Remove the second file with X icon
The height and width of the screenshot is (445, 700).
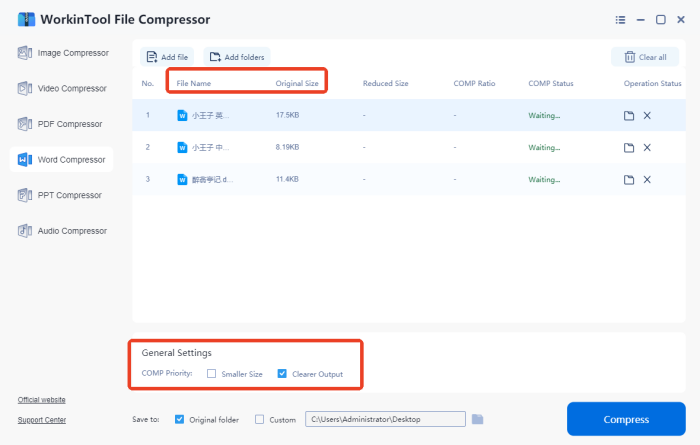[x=647, y=148]
